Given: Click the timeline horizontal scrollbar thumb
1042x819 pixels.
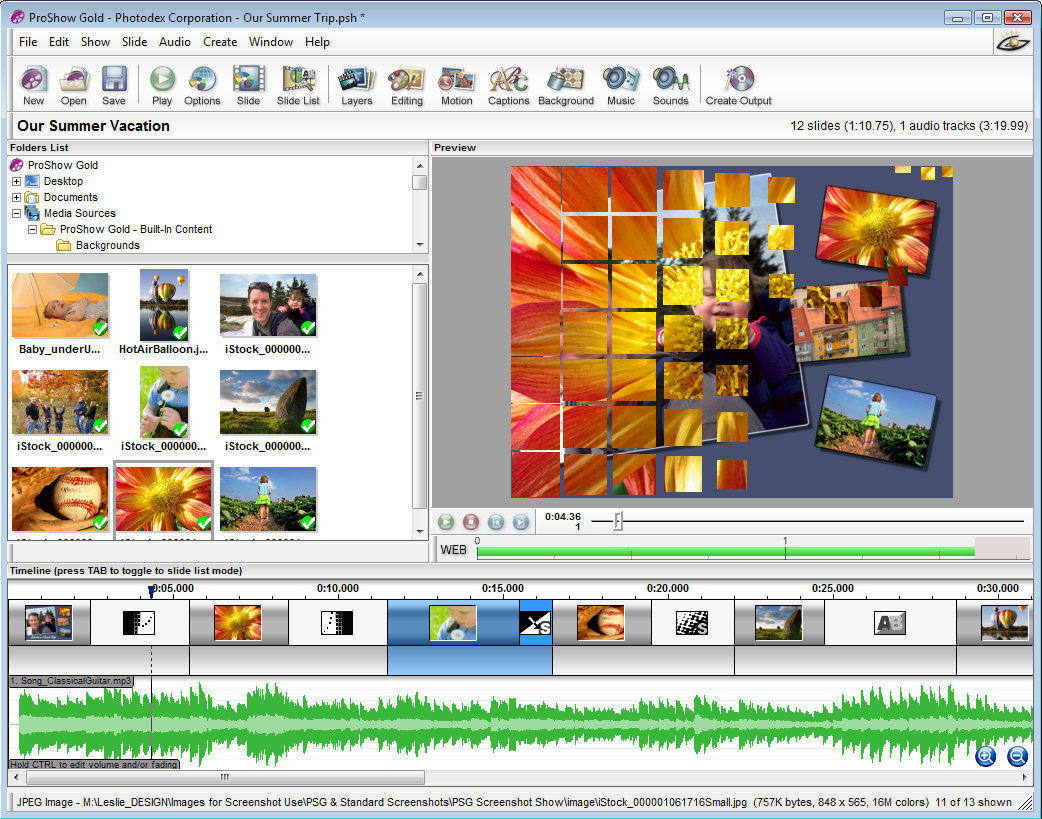Looking at the screenshot, I should 225,777.
